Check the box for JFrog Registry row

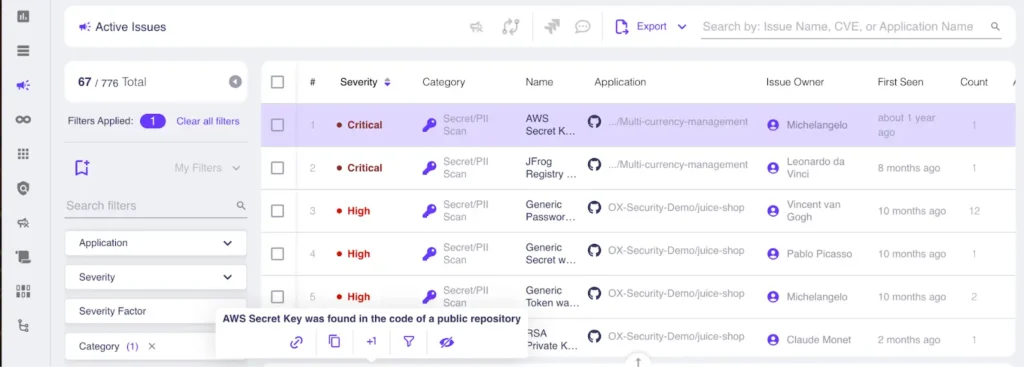pyautogui.click(x=278, y=168)
